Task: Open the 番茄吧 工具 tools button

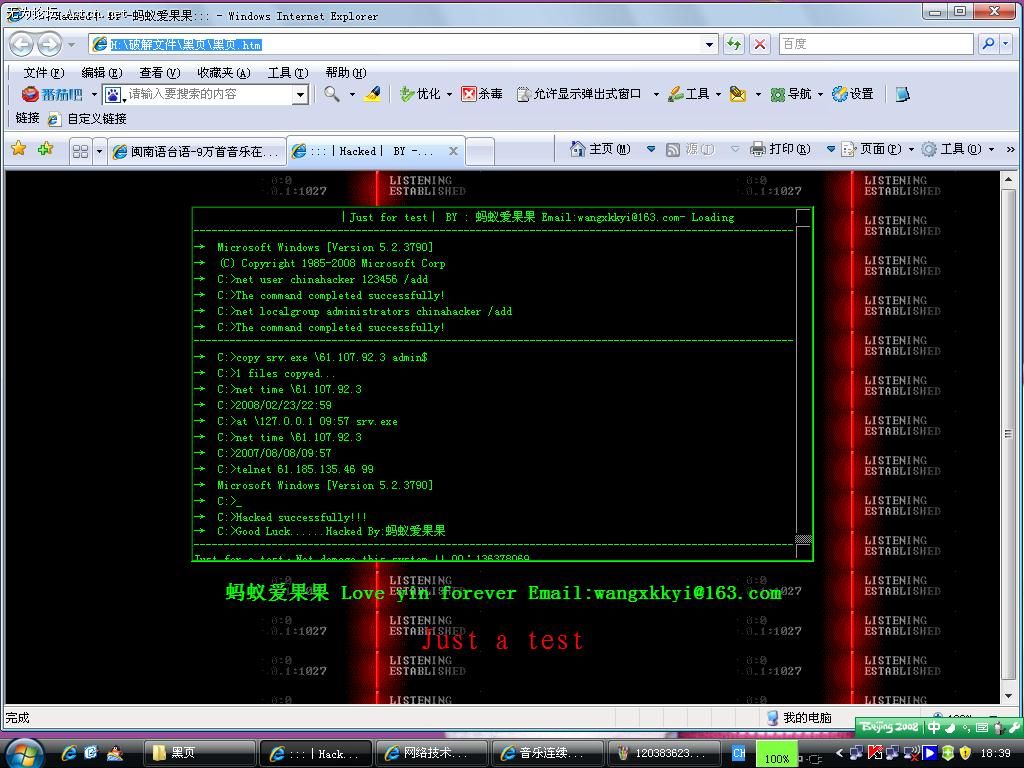Action: coord(689,94)
